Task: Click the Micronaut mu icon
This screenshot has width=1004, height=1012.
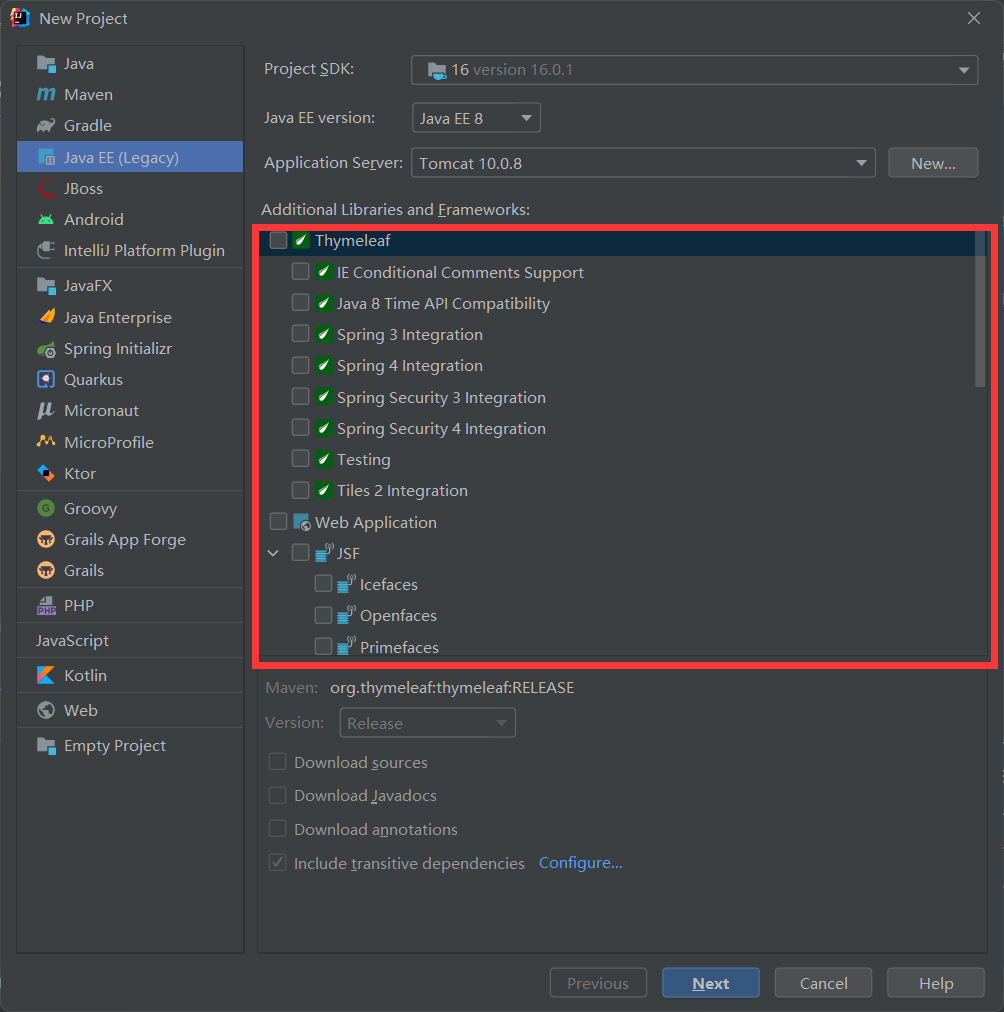Action: 46,410
